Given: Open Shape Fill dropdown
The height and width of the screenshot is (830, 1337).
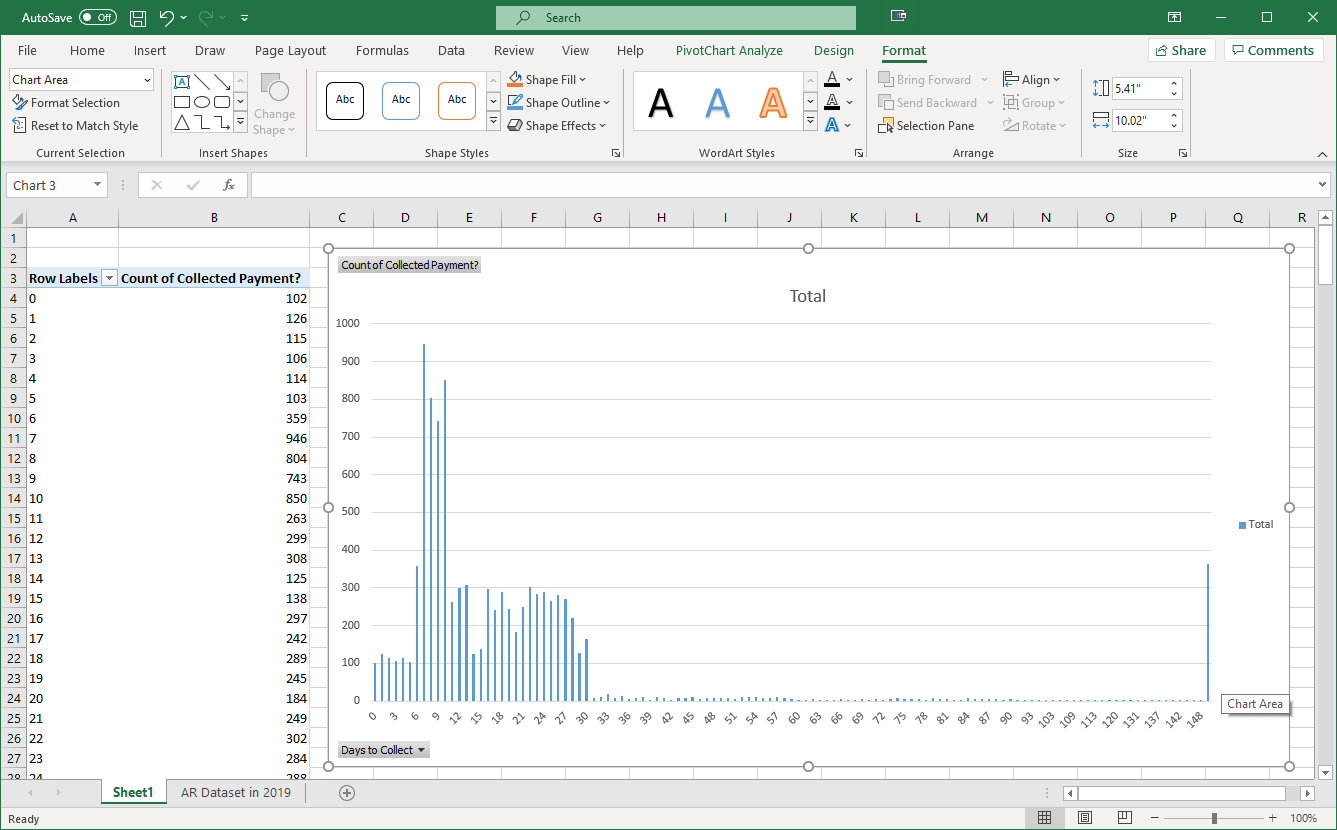Looking at the screenshot, I should click(x=547, y=80).
